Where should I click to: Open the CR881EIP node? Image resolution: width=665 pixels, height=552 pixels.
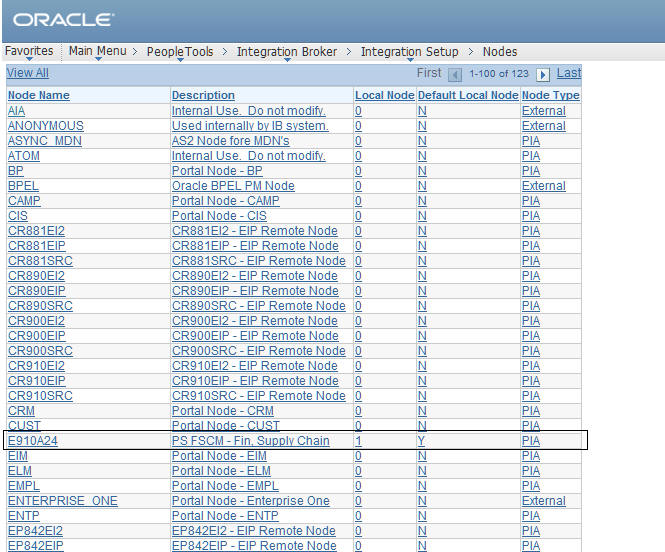[x=37, y=246]
